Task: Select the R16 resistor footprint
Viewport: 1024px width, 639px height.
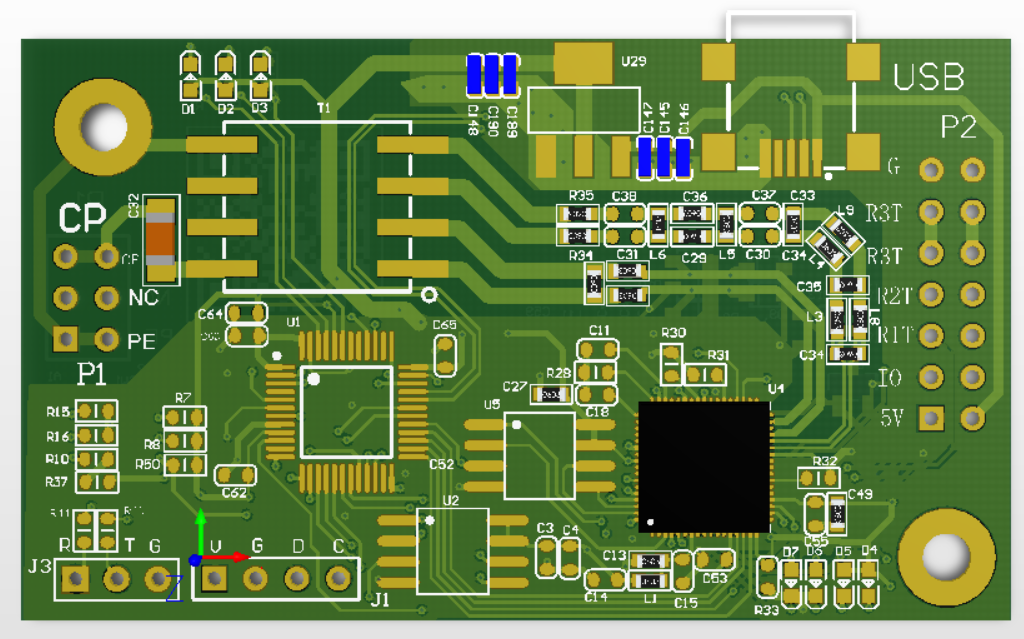Action: tap(97, 435)
